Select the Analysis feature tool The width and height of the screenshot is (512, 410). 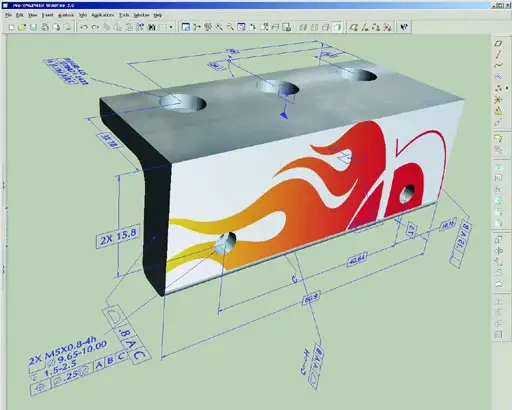click(498, 111)
